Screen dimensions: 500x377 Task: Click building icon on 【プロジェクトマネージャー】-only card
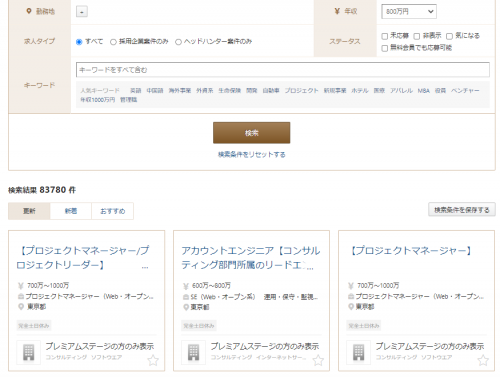tap(358, 352)
